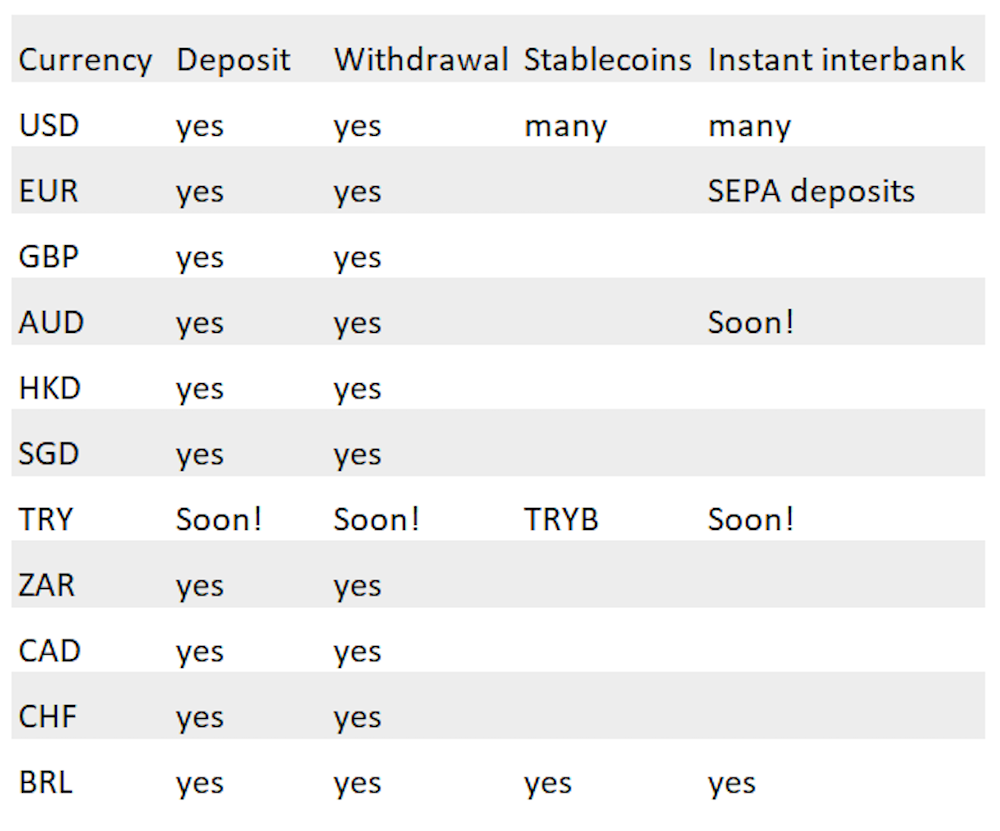The width and height of the screenshot is (1000, 831).
Task: Select the TRY deposit Soon! cell
Action: (x=219, y=520)
